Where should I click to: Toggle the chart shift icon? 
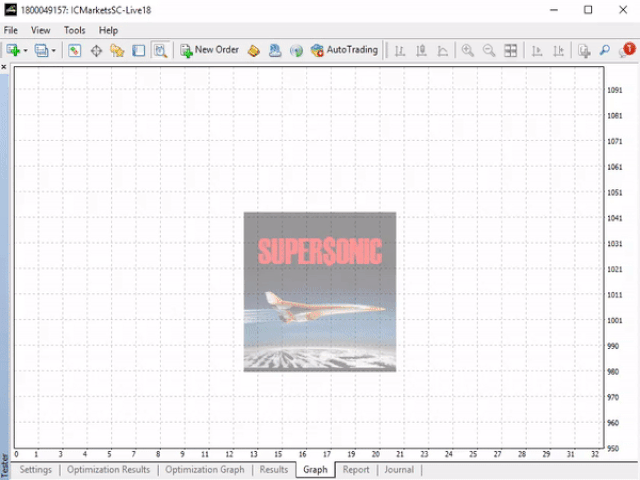coord(558,51)
